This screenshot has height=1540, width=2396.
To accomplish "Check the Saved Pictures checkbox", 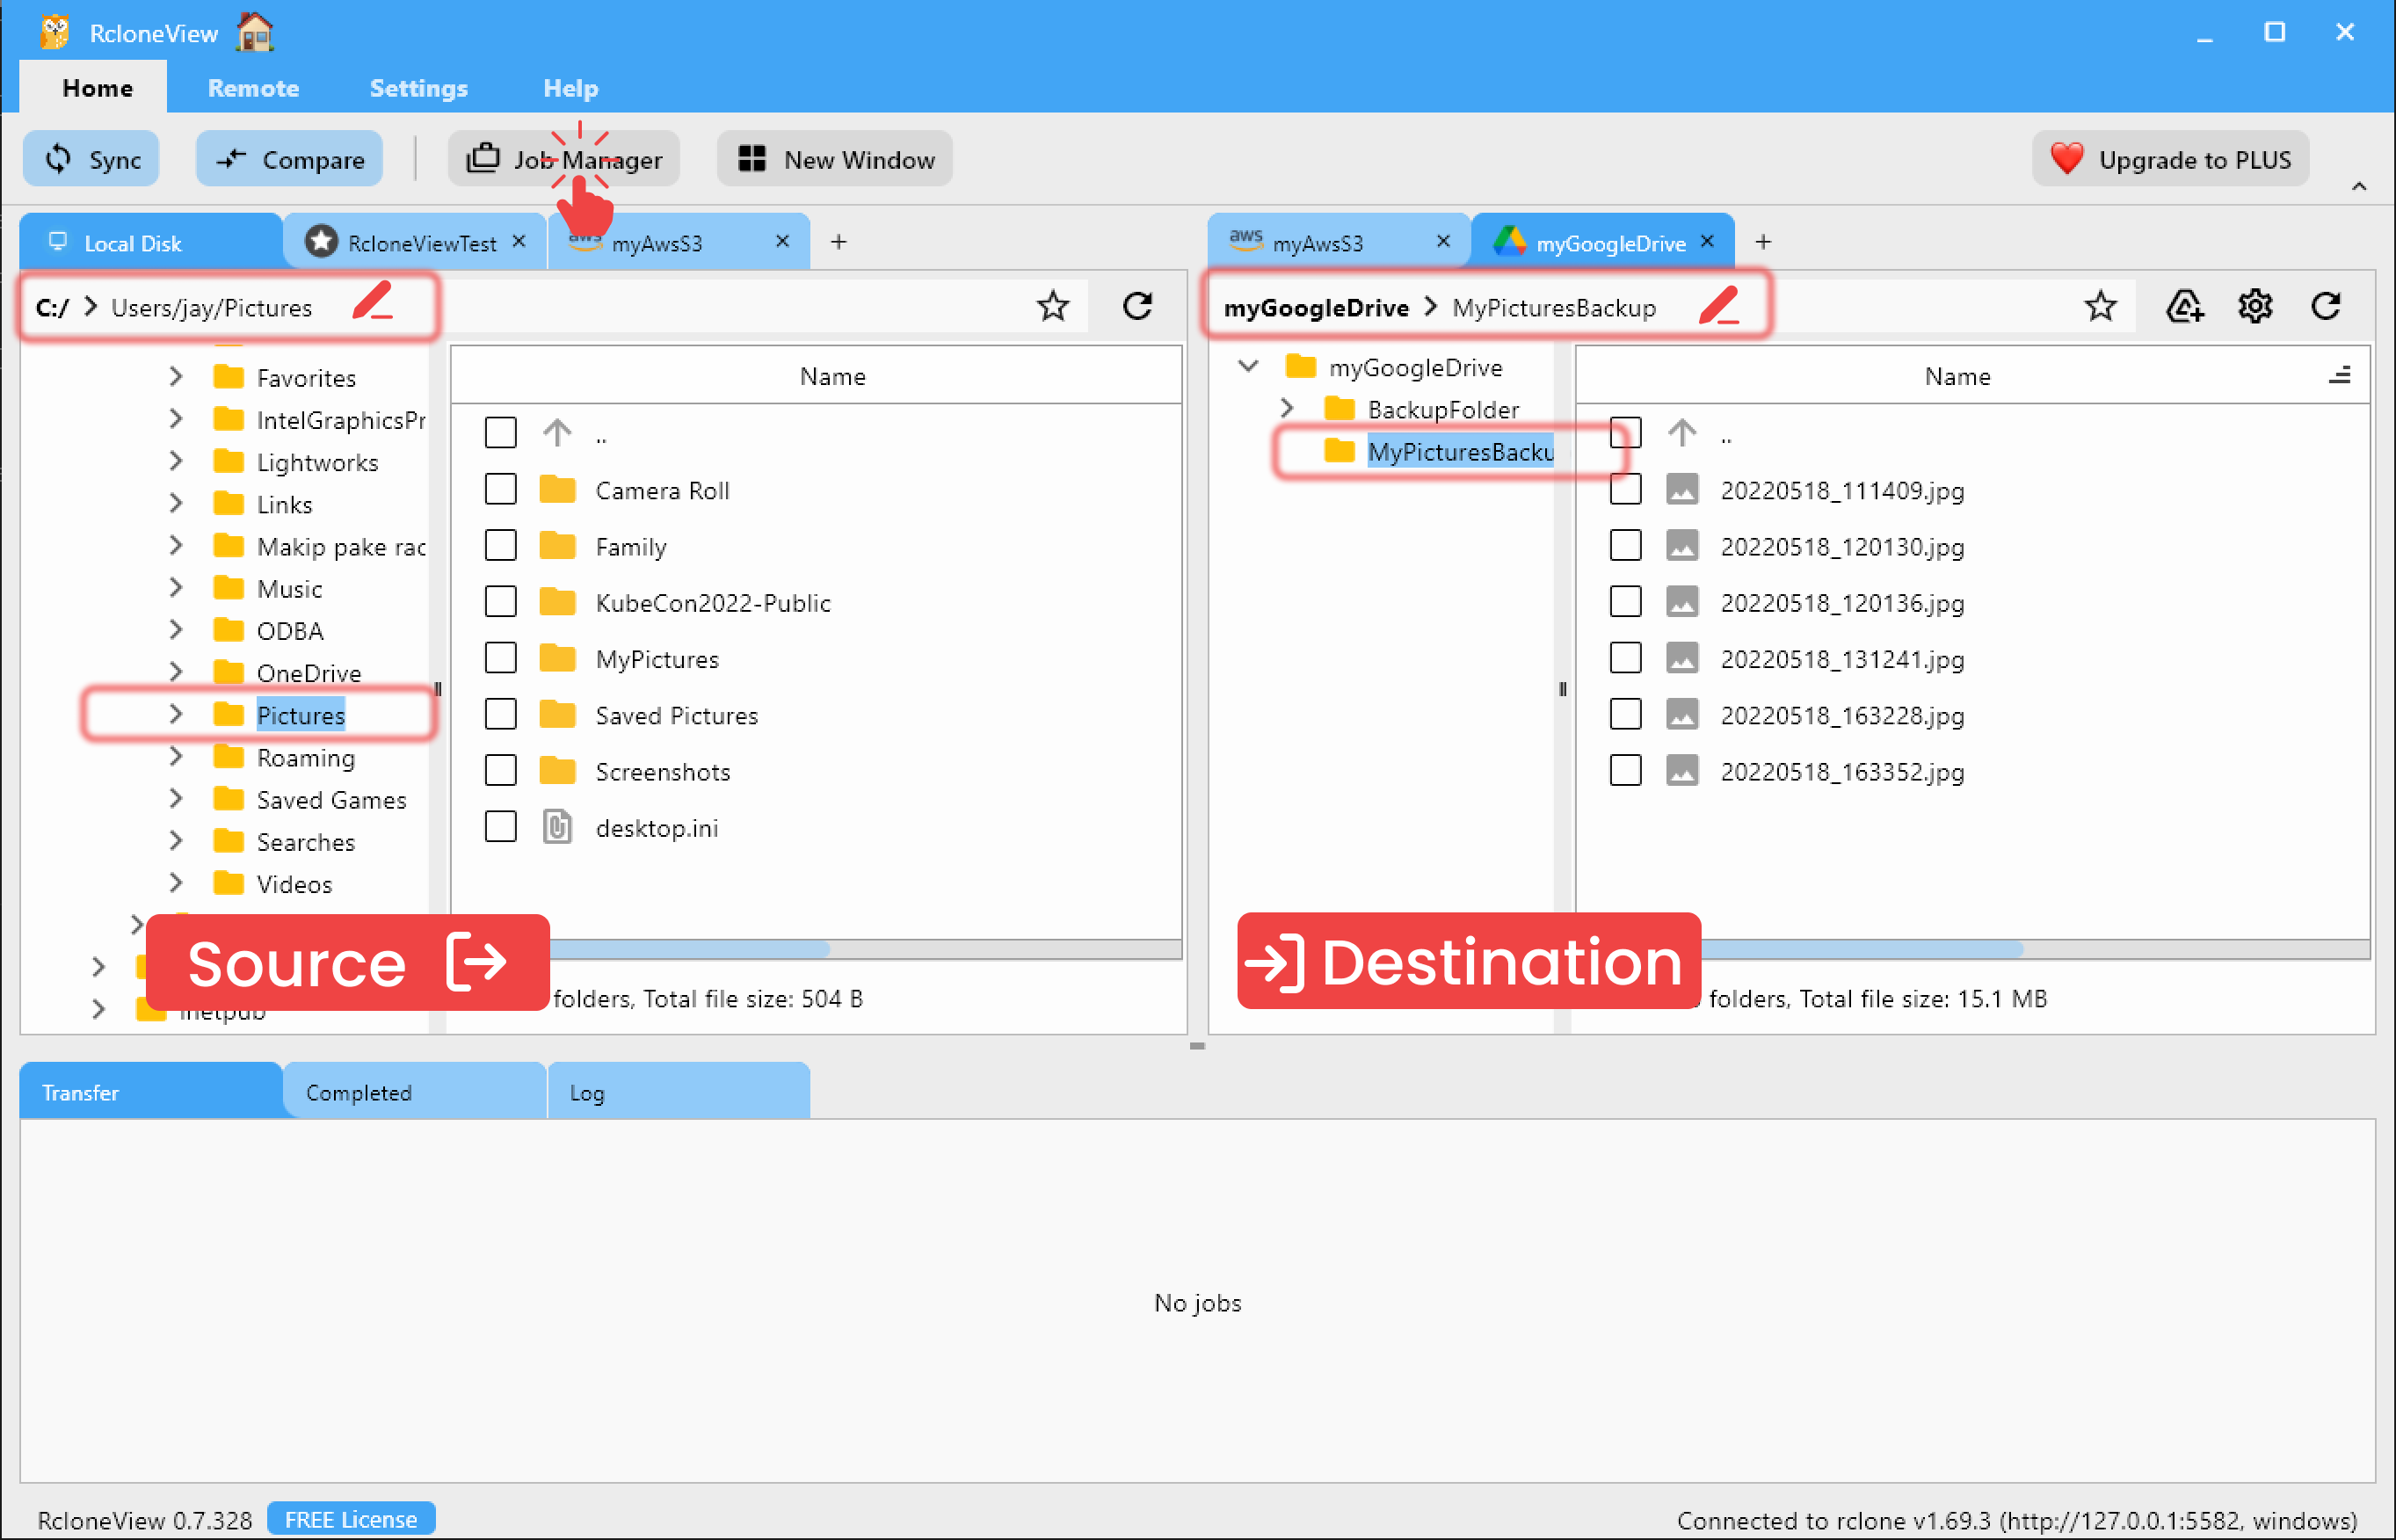I will pyautogui.click(x=500, y=714).
